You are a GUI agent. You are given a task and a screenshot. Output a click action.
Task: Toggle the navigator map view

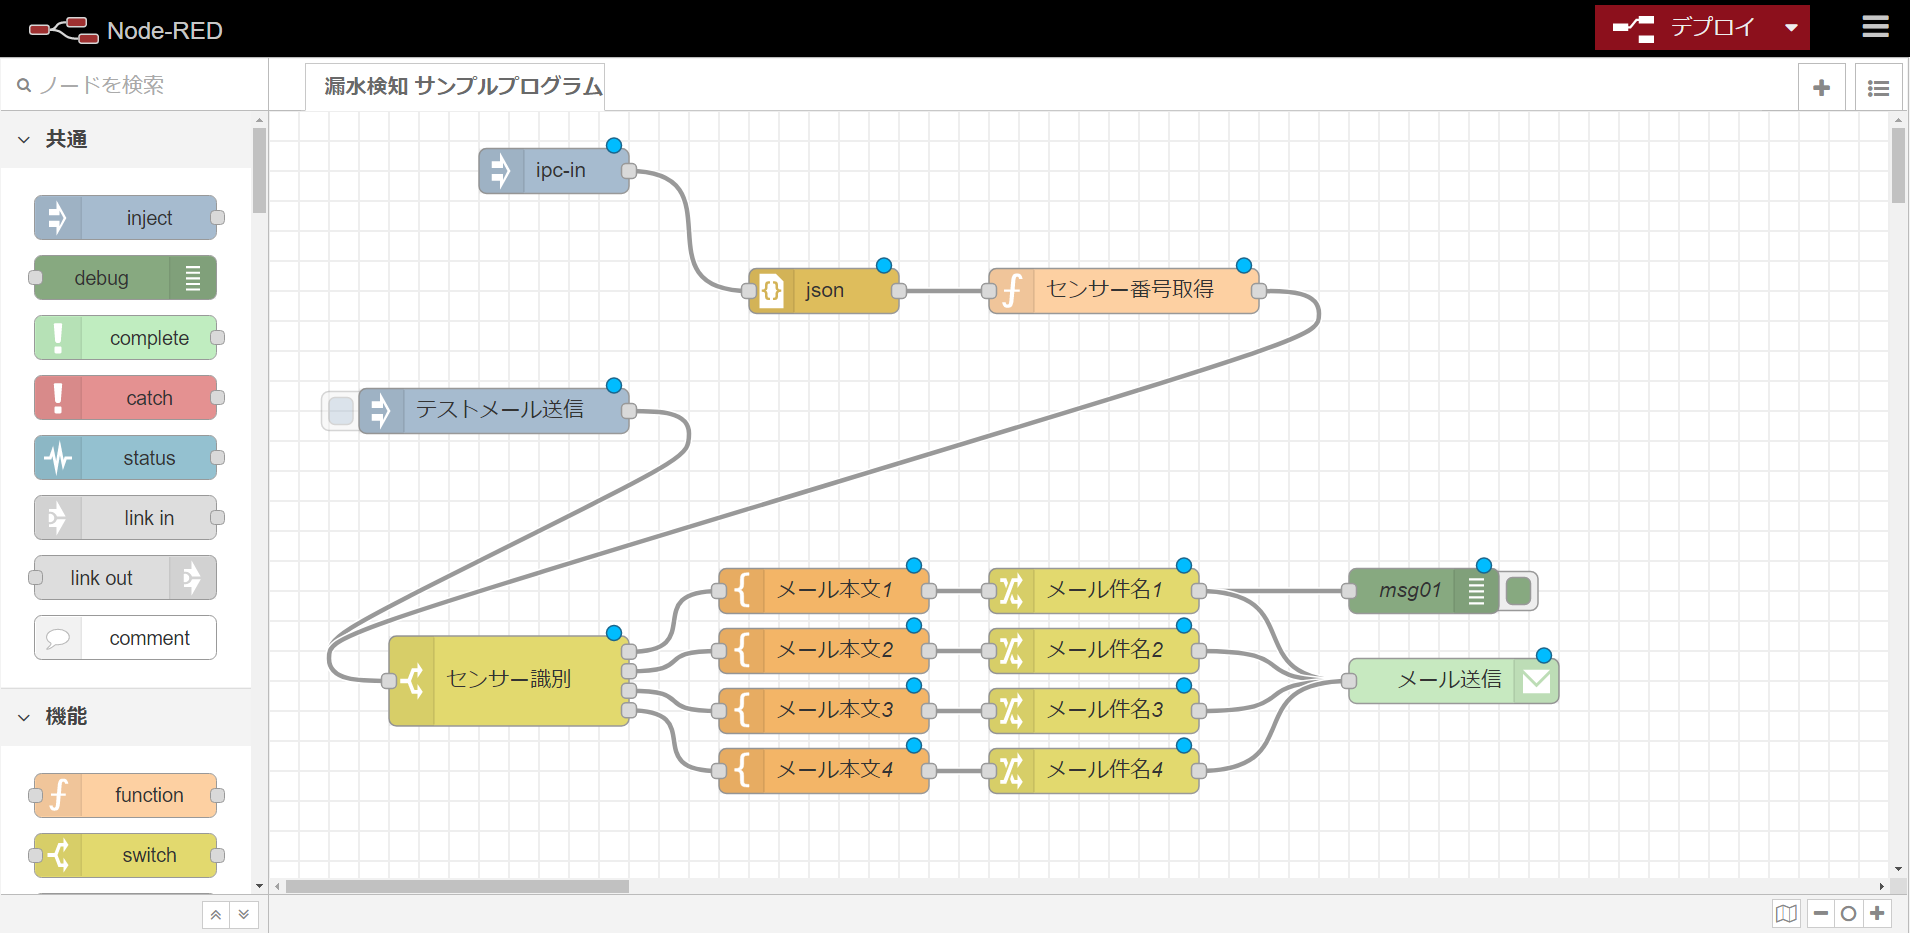coord(1786,913)
